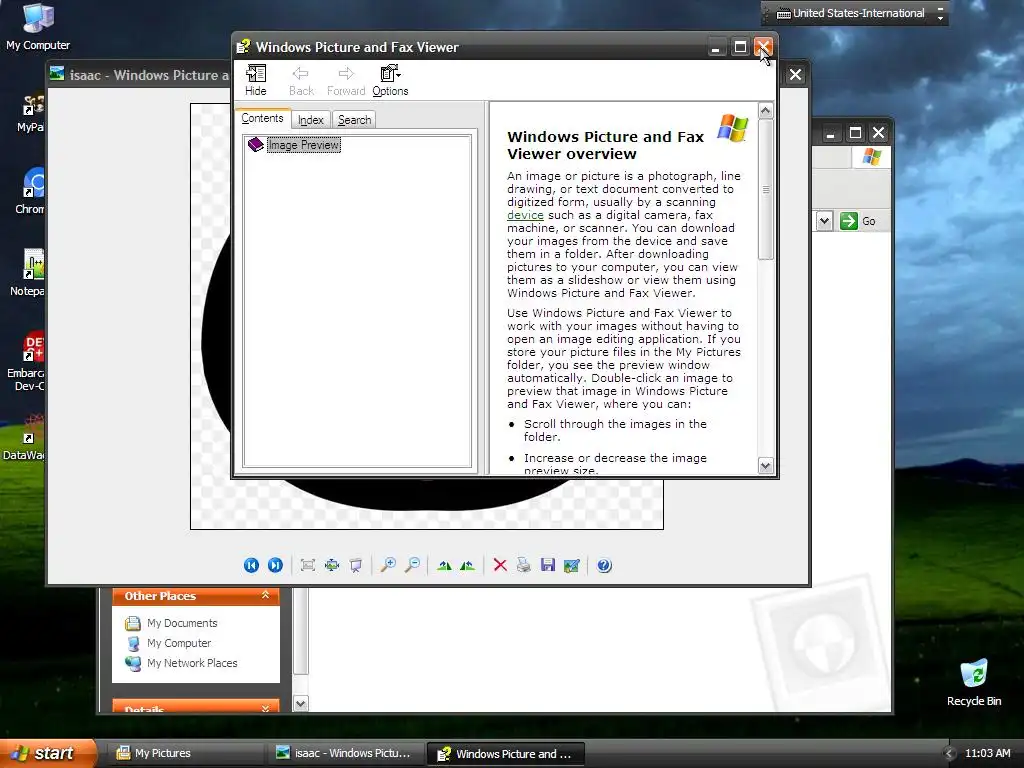Zoom in on the isaac image
Viewport: 1024px width, 768px height.
click(x=389, y=566)
